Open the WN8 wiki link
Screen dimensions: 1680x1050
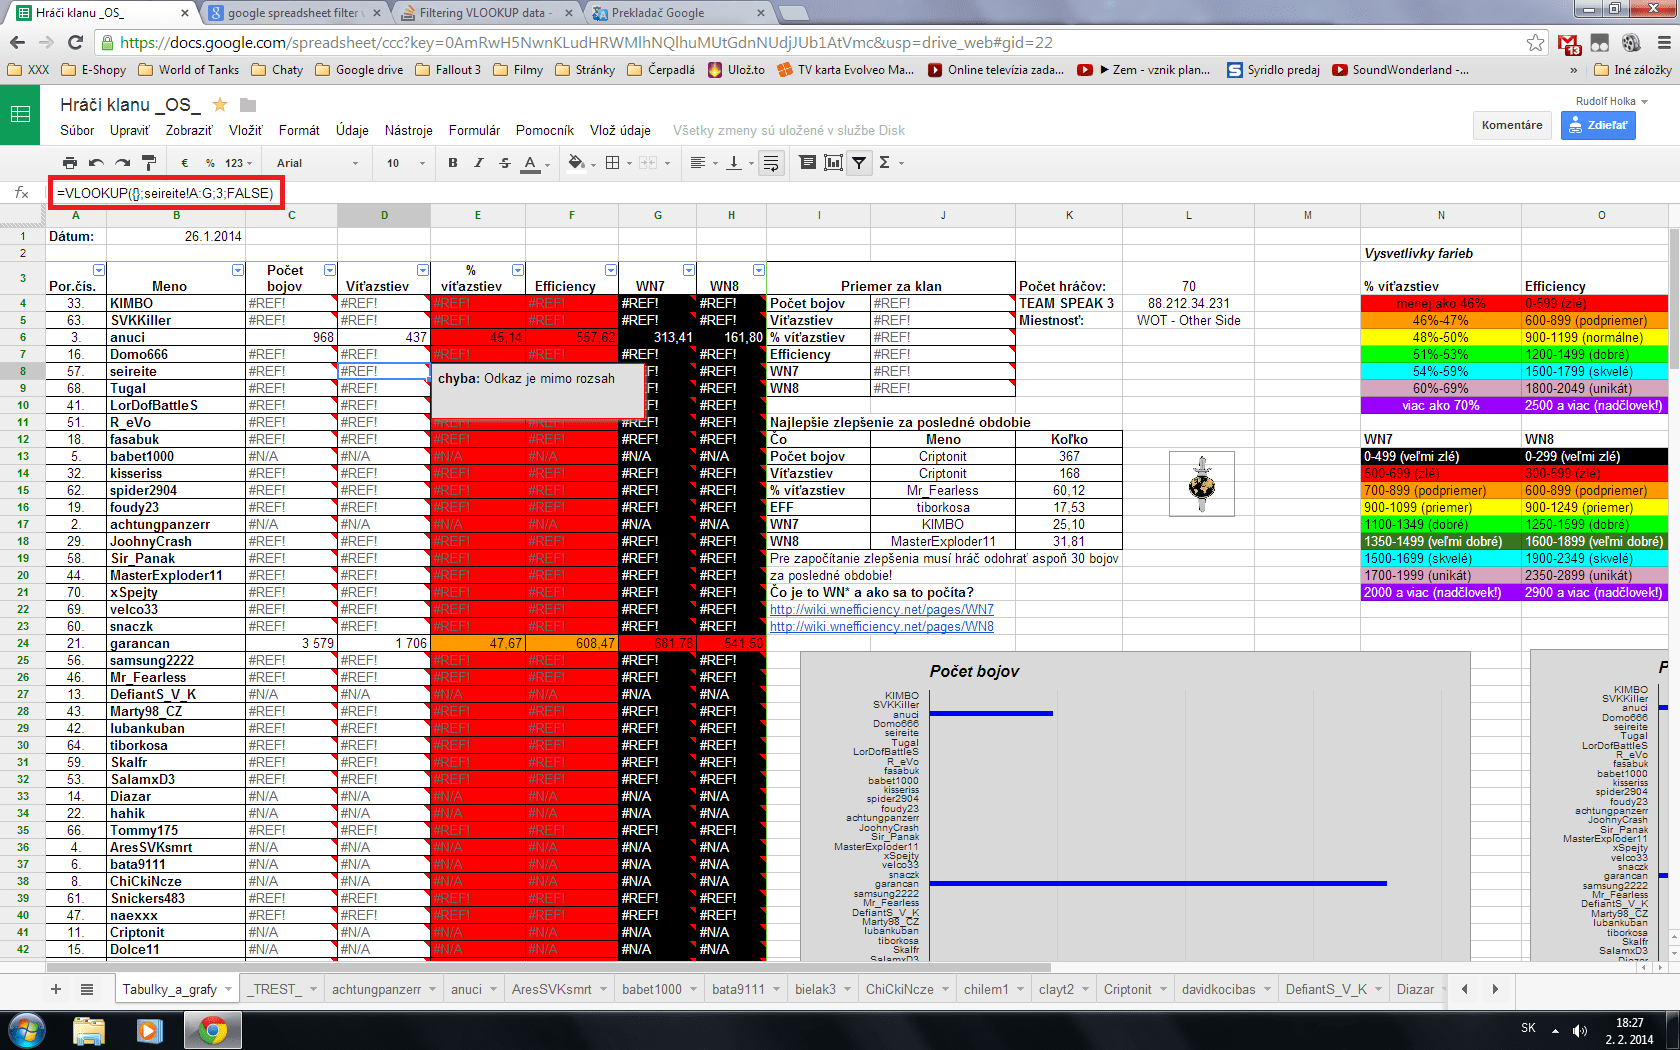coord(880,627)
